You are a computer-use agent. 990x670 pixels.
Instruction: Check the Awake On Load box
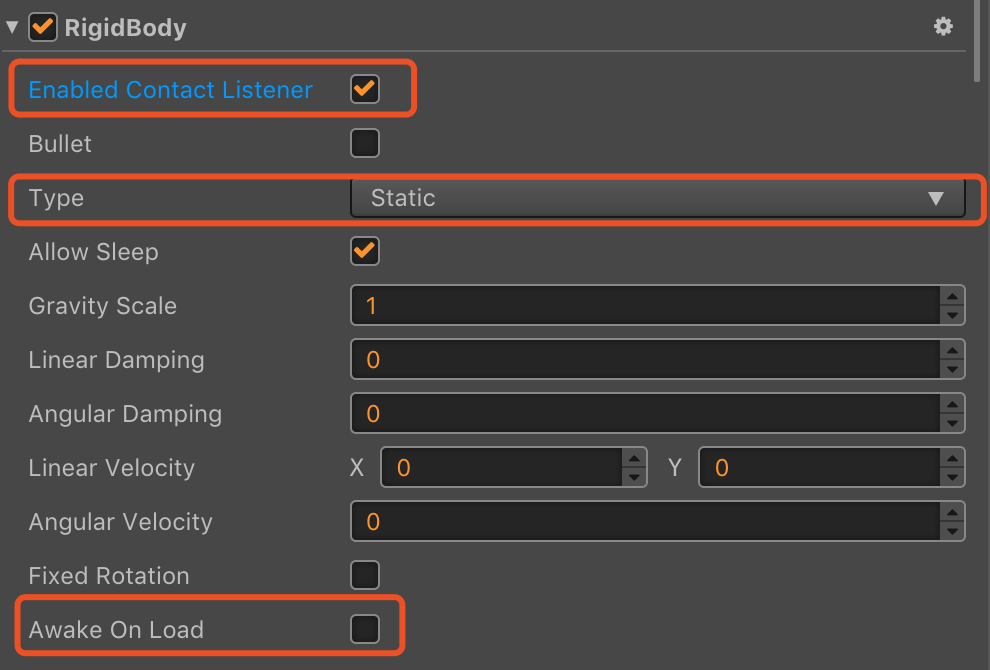point(365,629)
